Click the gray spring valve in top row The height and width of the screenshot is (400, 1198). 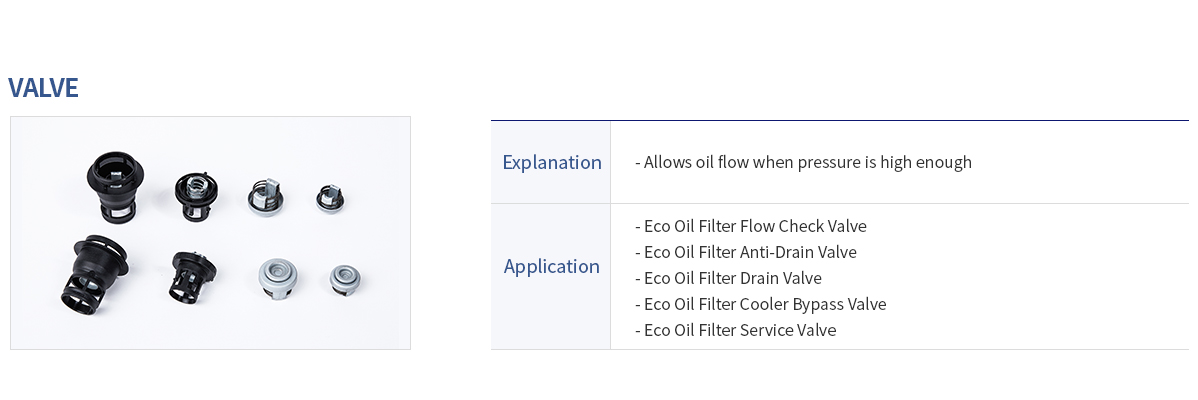266,195
